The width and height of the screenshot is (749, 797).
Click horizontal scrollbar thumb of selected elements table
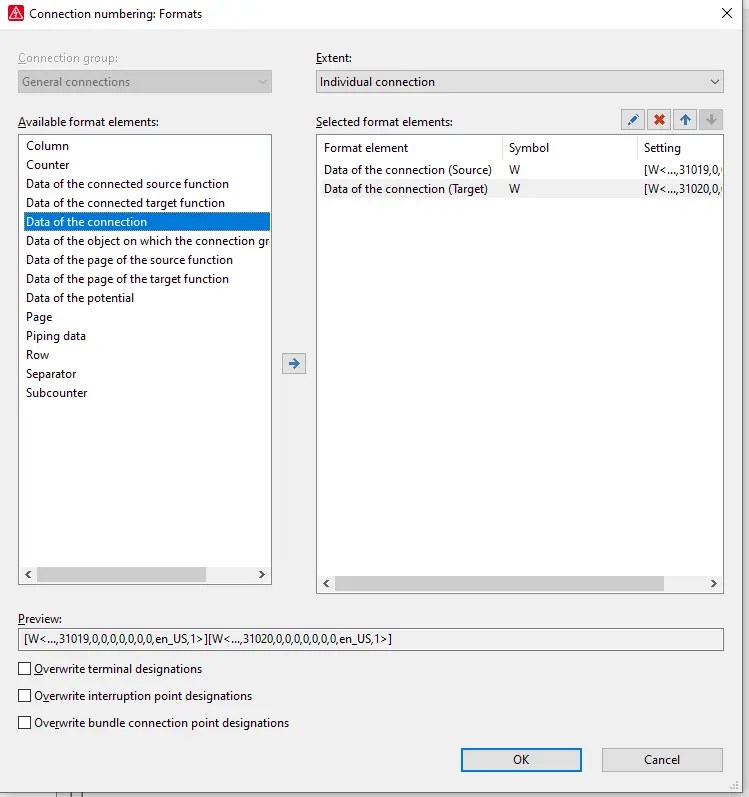[x=500, y=584]
